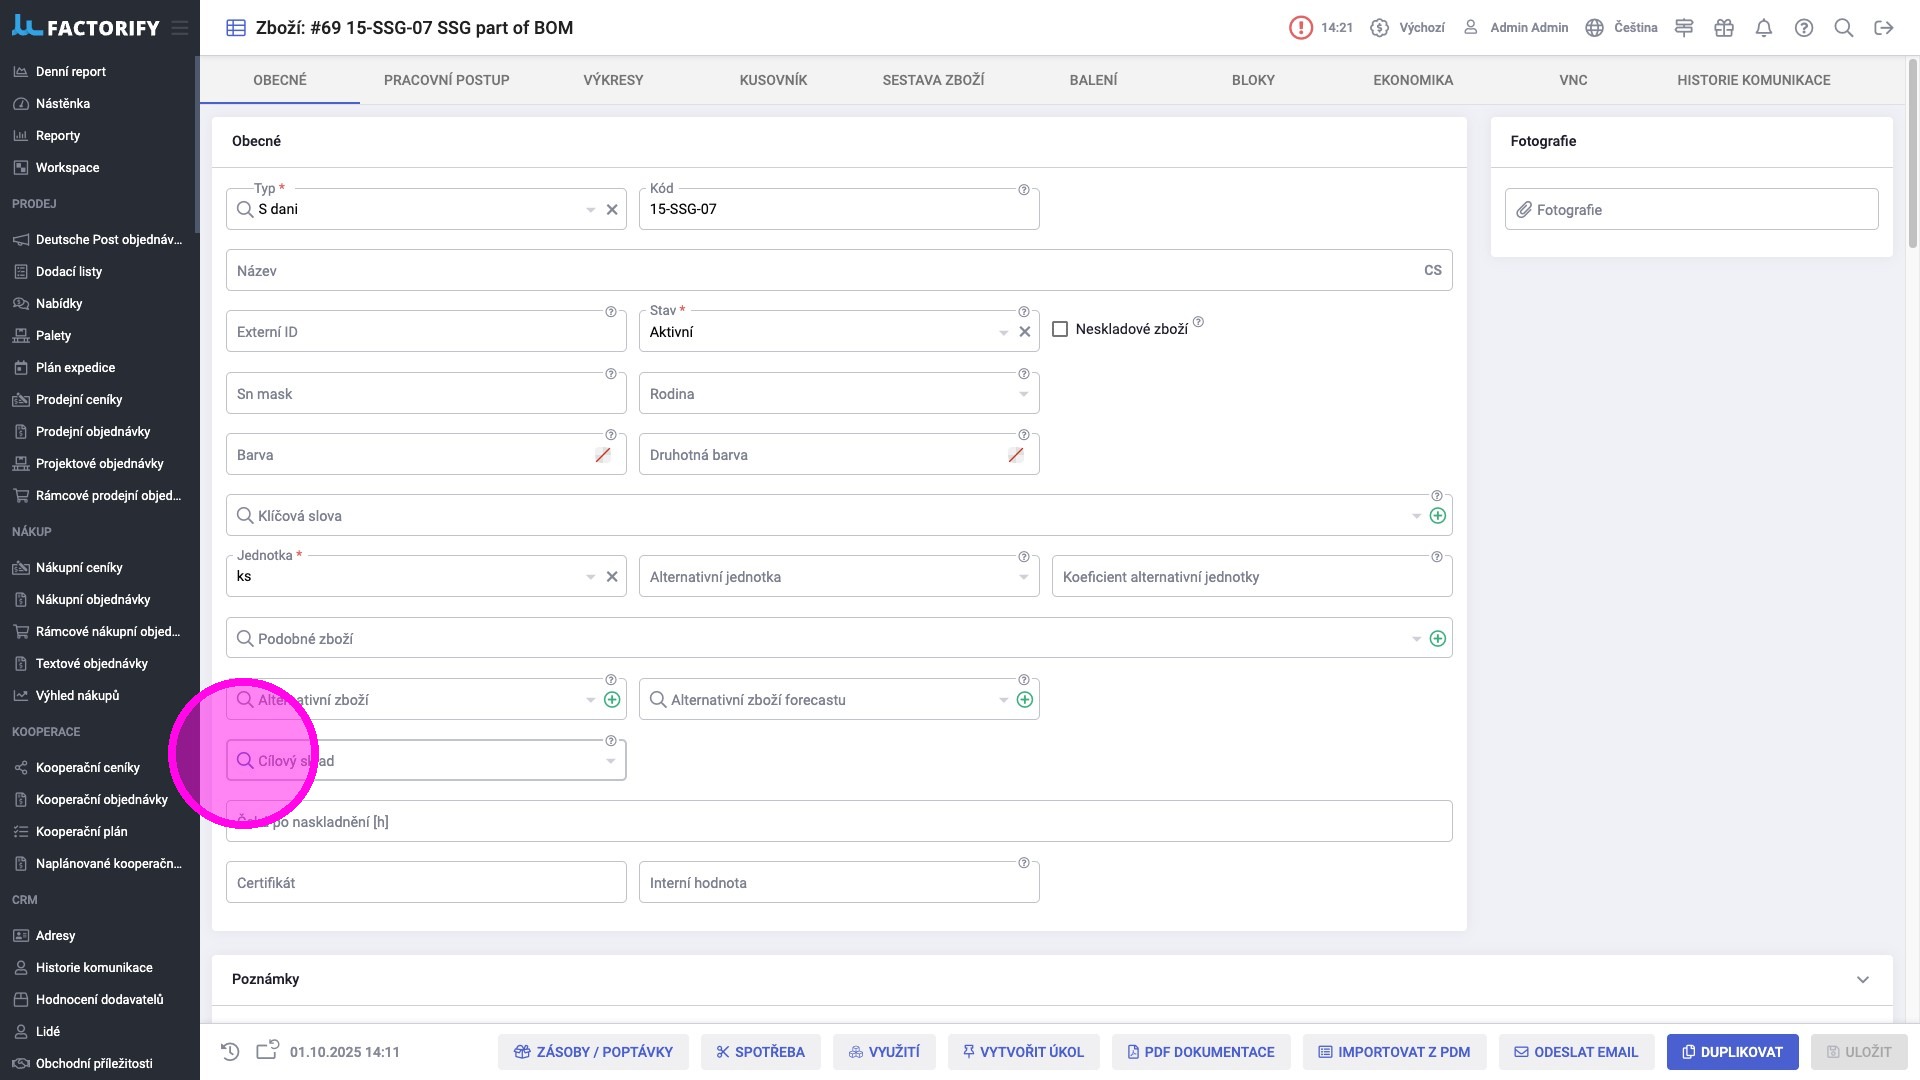The width and height of the screenshot is (1920, 1080).
Task: Add keyword with green plus icon
Action: pos(1438,516)
